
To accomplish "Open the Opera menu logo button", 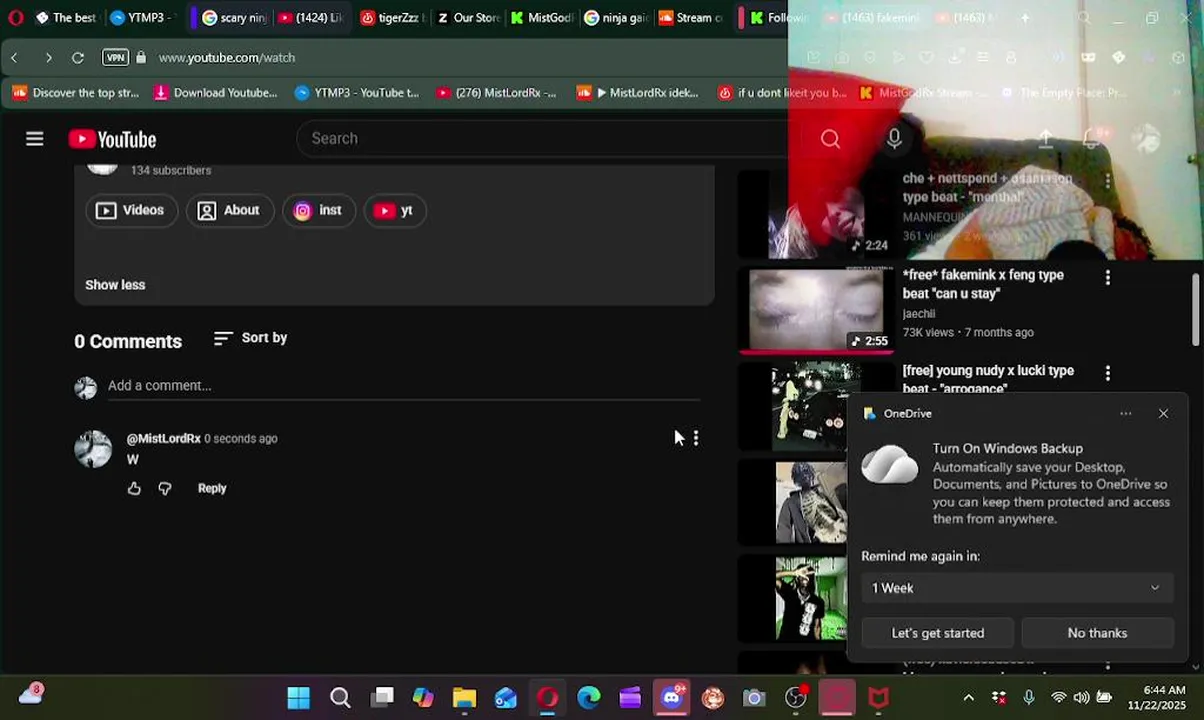I will click(15, 17).
